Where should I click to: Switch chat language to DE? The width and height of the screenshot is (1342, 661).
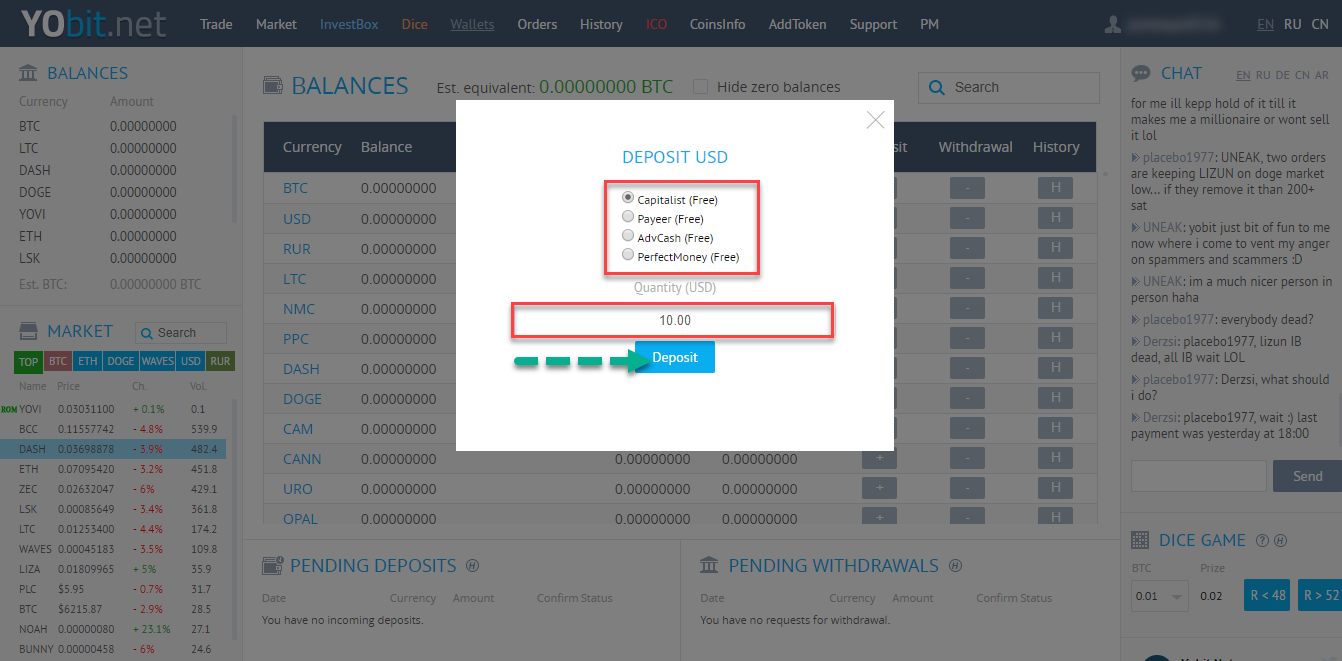(x=1282, y=75)
